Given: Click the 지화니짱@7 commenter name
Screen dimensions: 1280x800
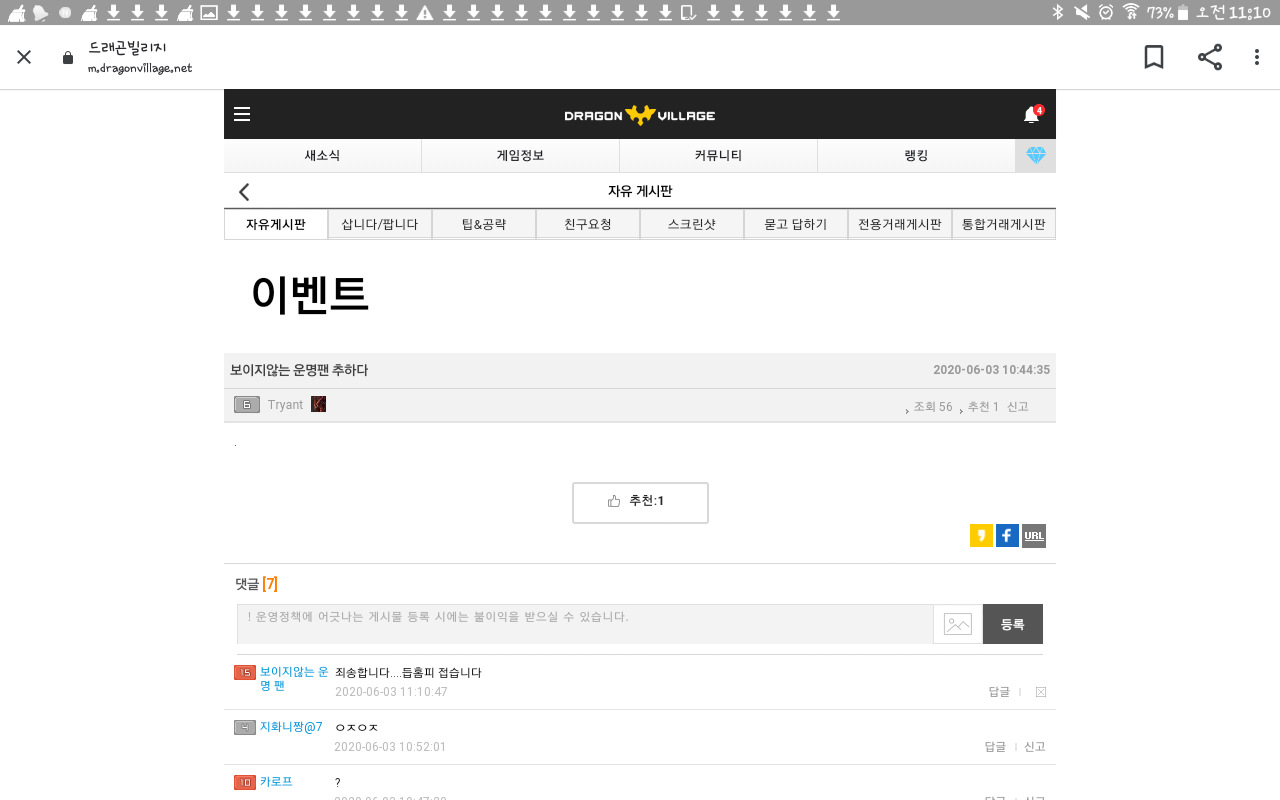Looking at the screenshot, I should click(x=291, y=727).
